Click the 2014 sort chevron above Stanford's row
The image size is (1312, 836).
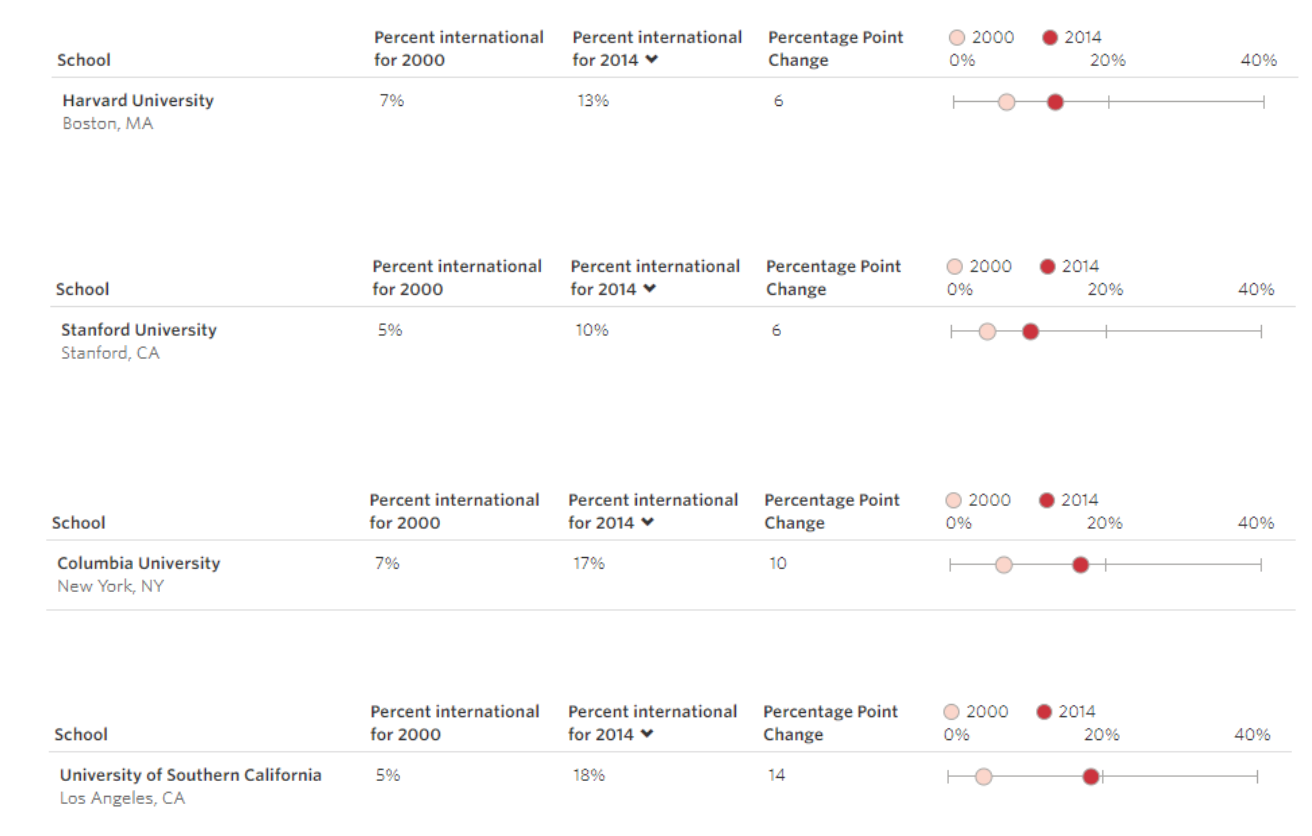pos(650,289)
